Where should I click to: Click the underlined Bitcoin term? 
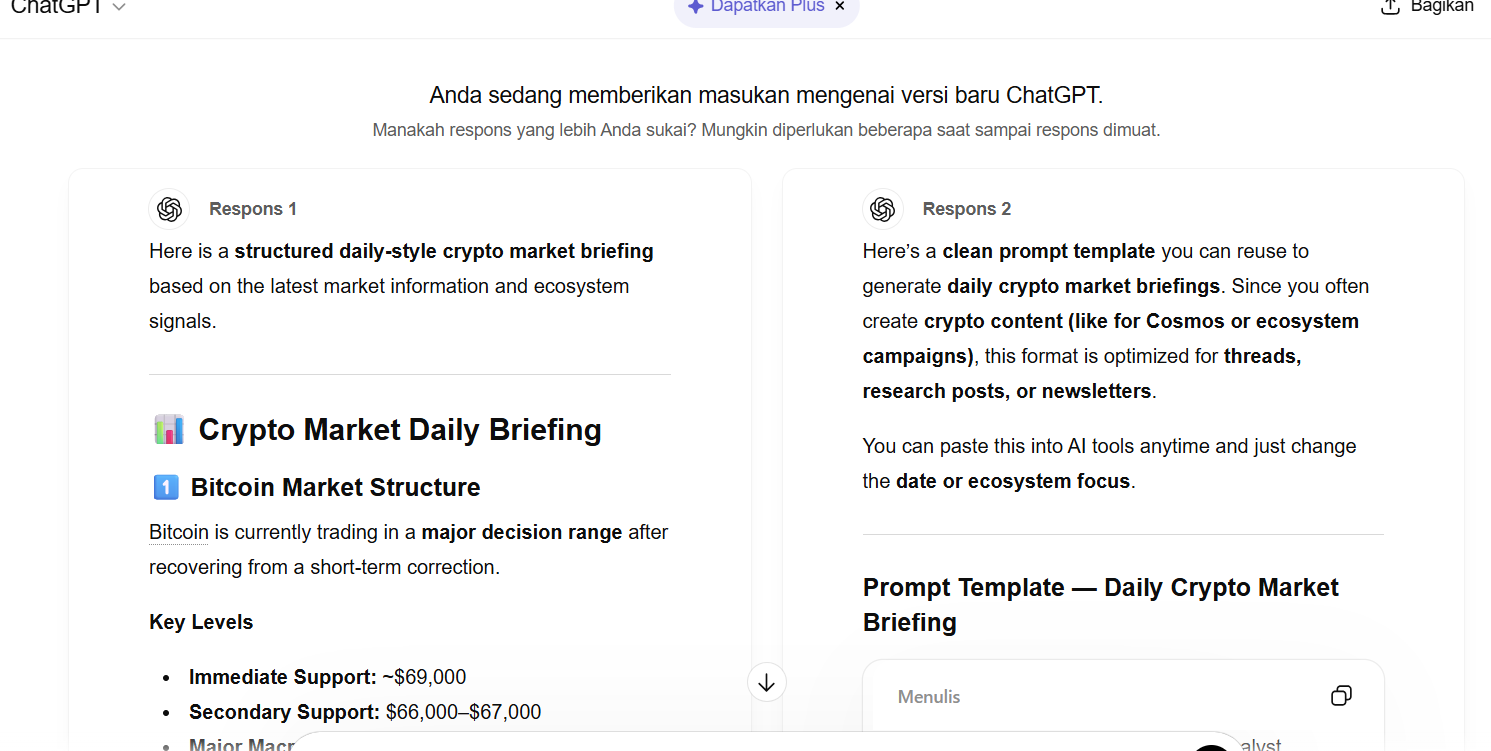pyautogui.click(x=179, y=532)
